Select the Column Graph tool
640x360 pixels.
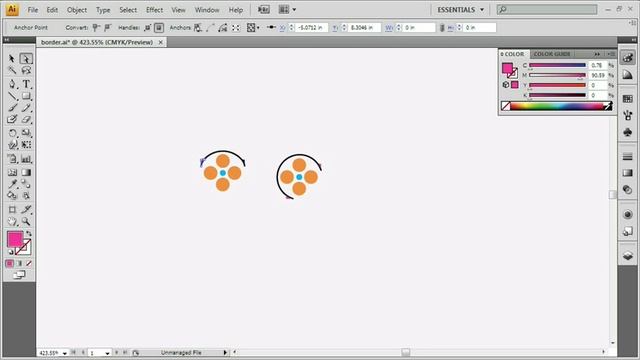tap(26, 159)
